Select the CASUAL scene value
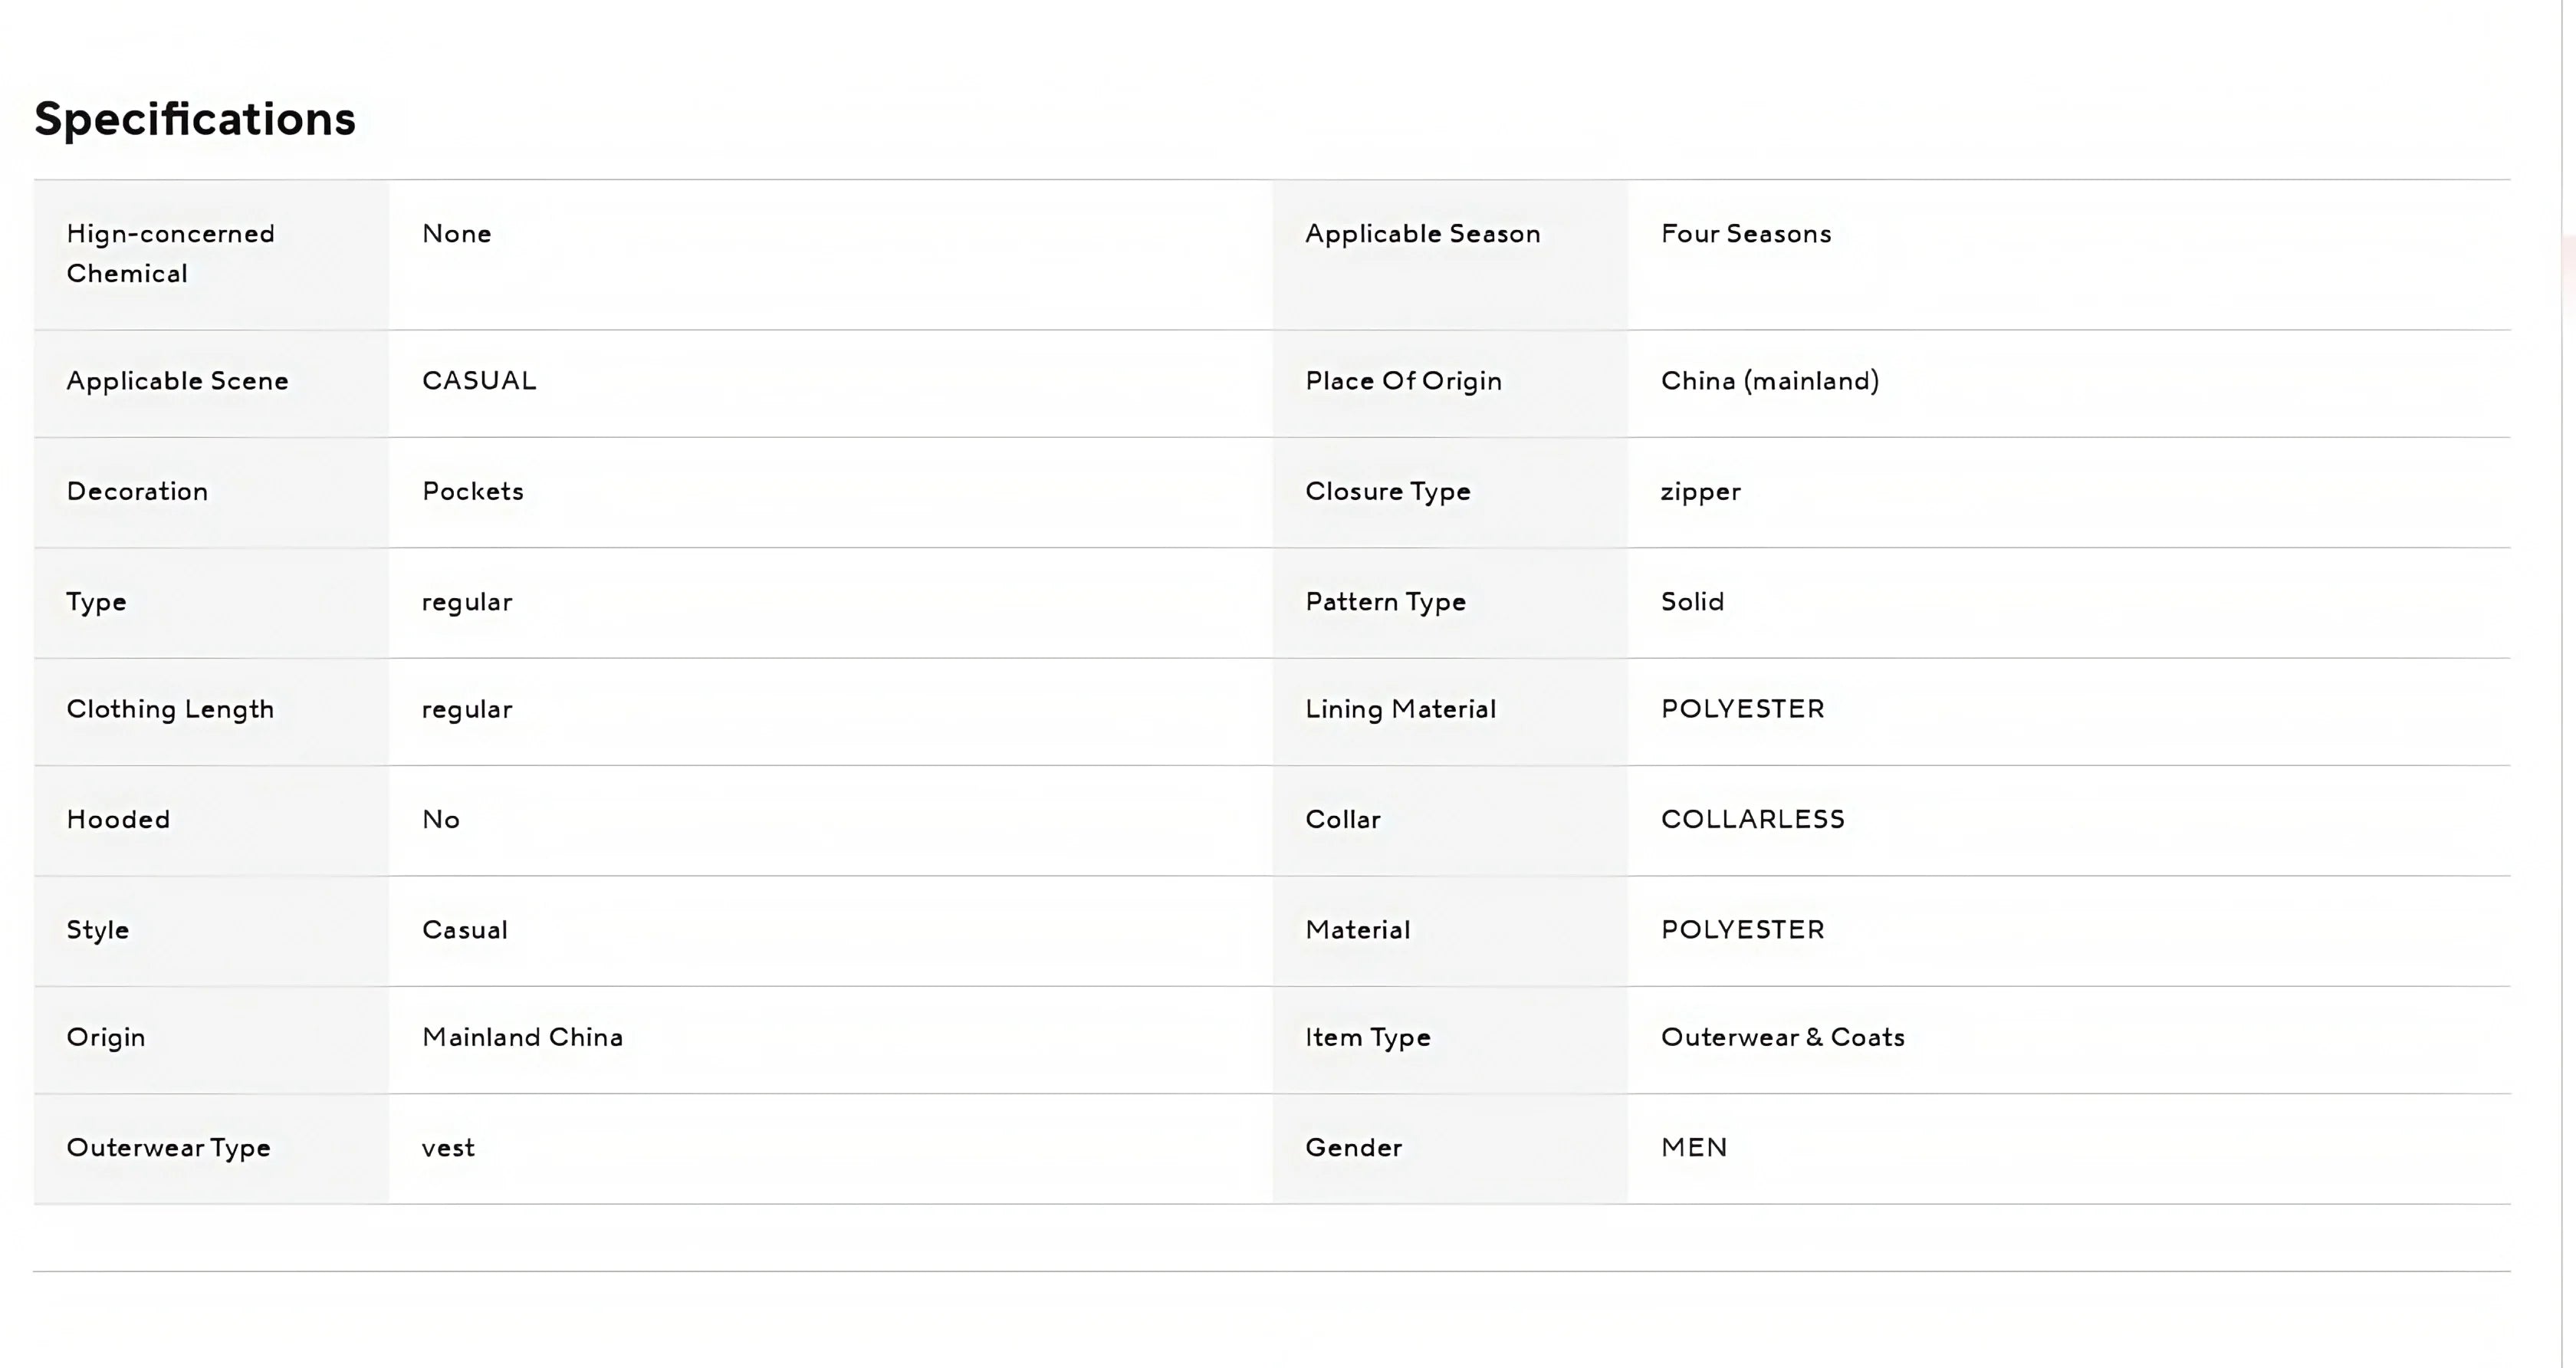This screenshot has height=1368, width=2576. 479,381
